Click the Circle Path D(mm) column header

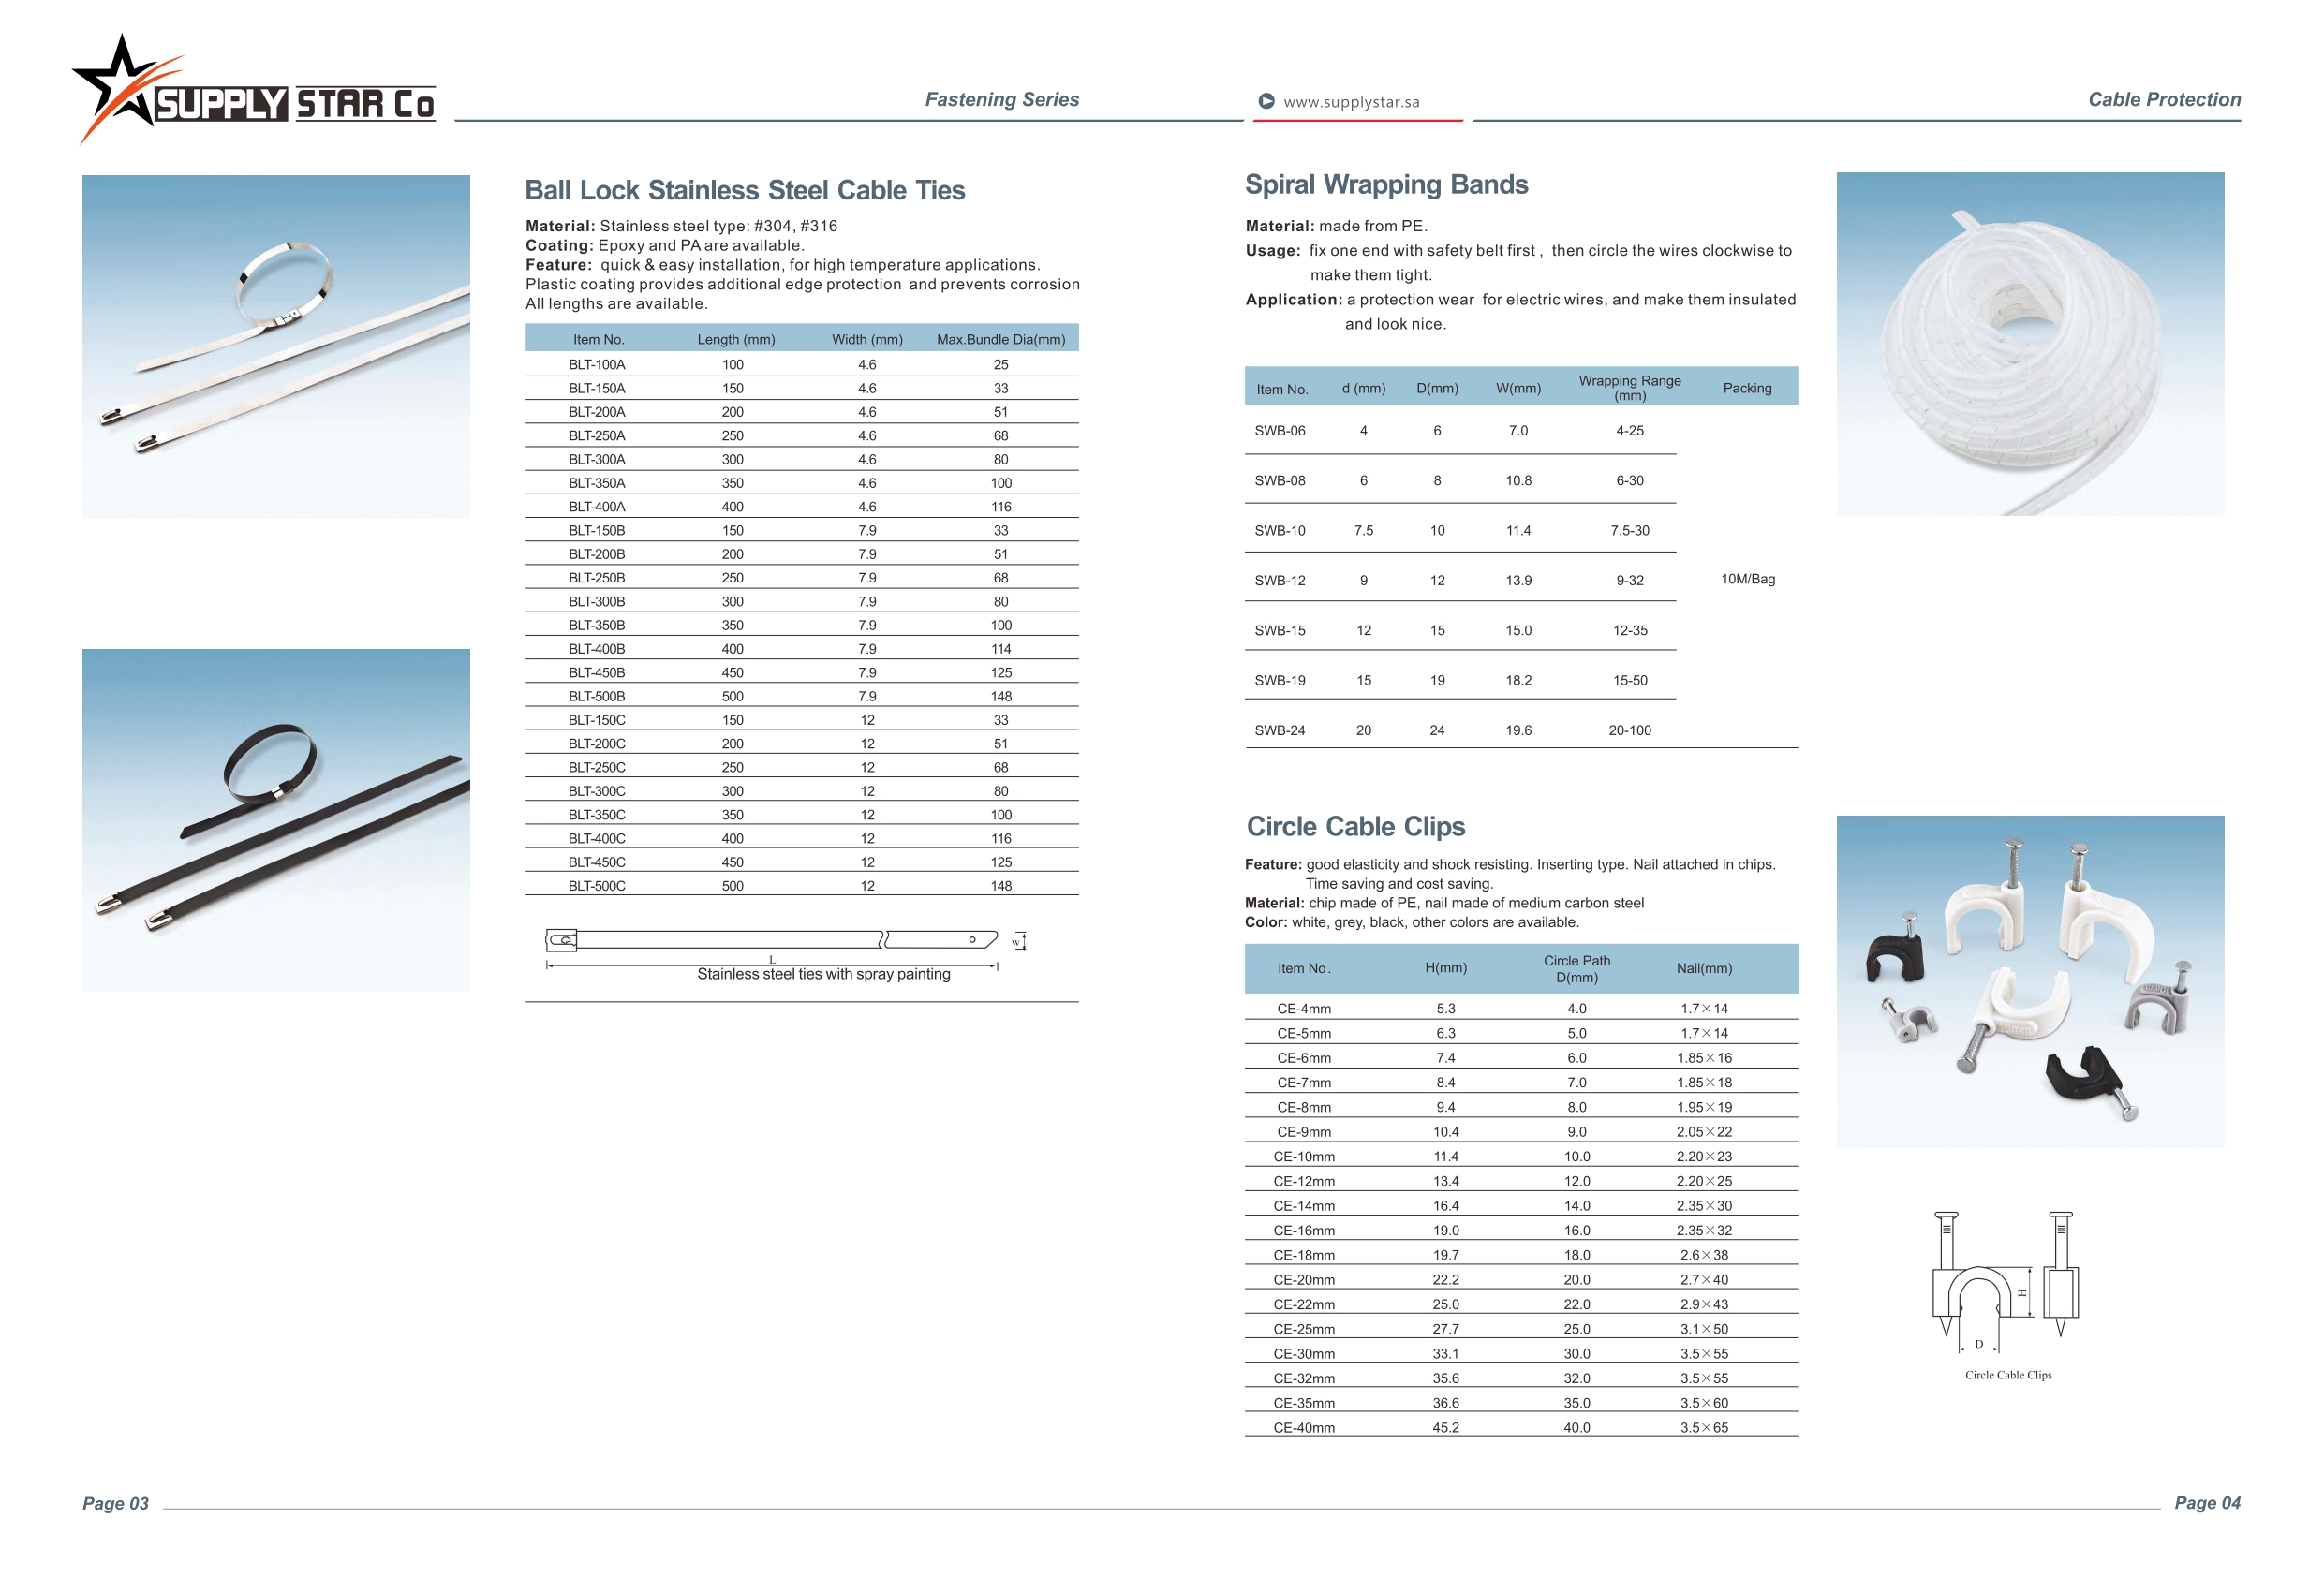[1577, 969]
